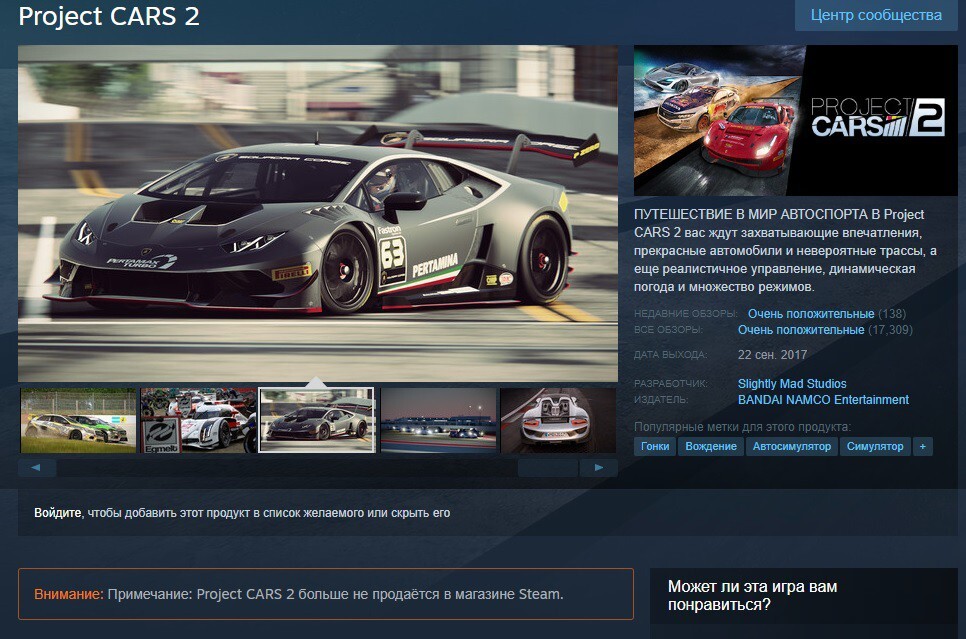Click the right arrow of the screenshot strip
Image resolution: width=966 pixels, height=639 pixels.
[598, 468]
